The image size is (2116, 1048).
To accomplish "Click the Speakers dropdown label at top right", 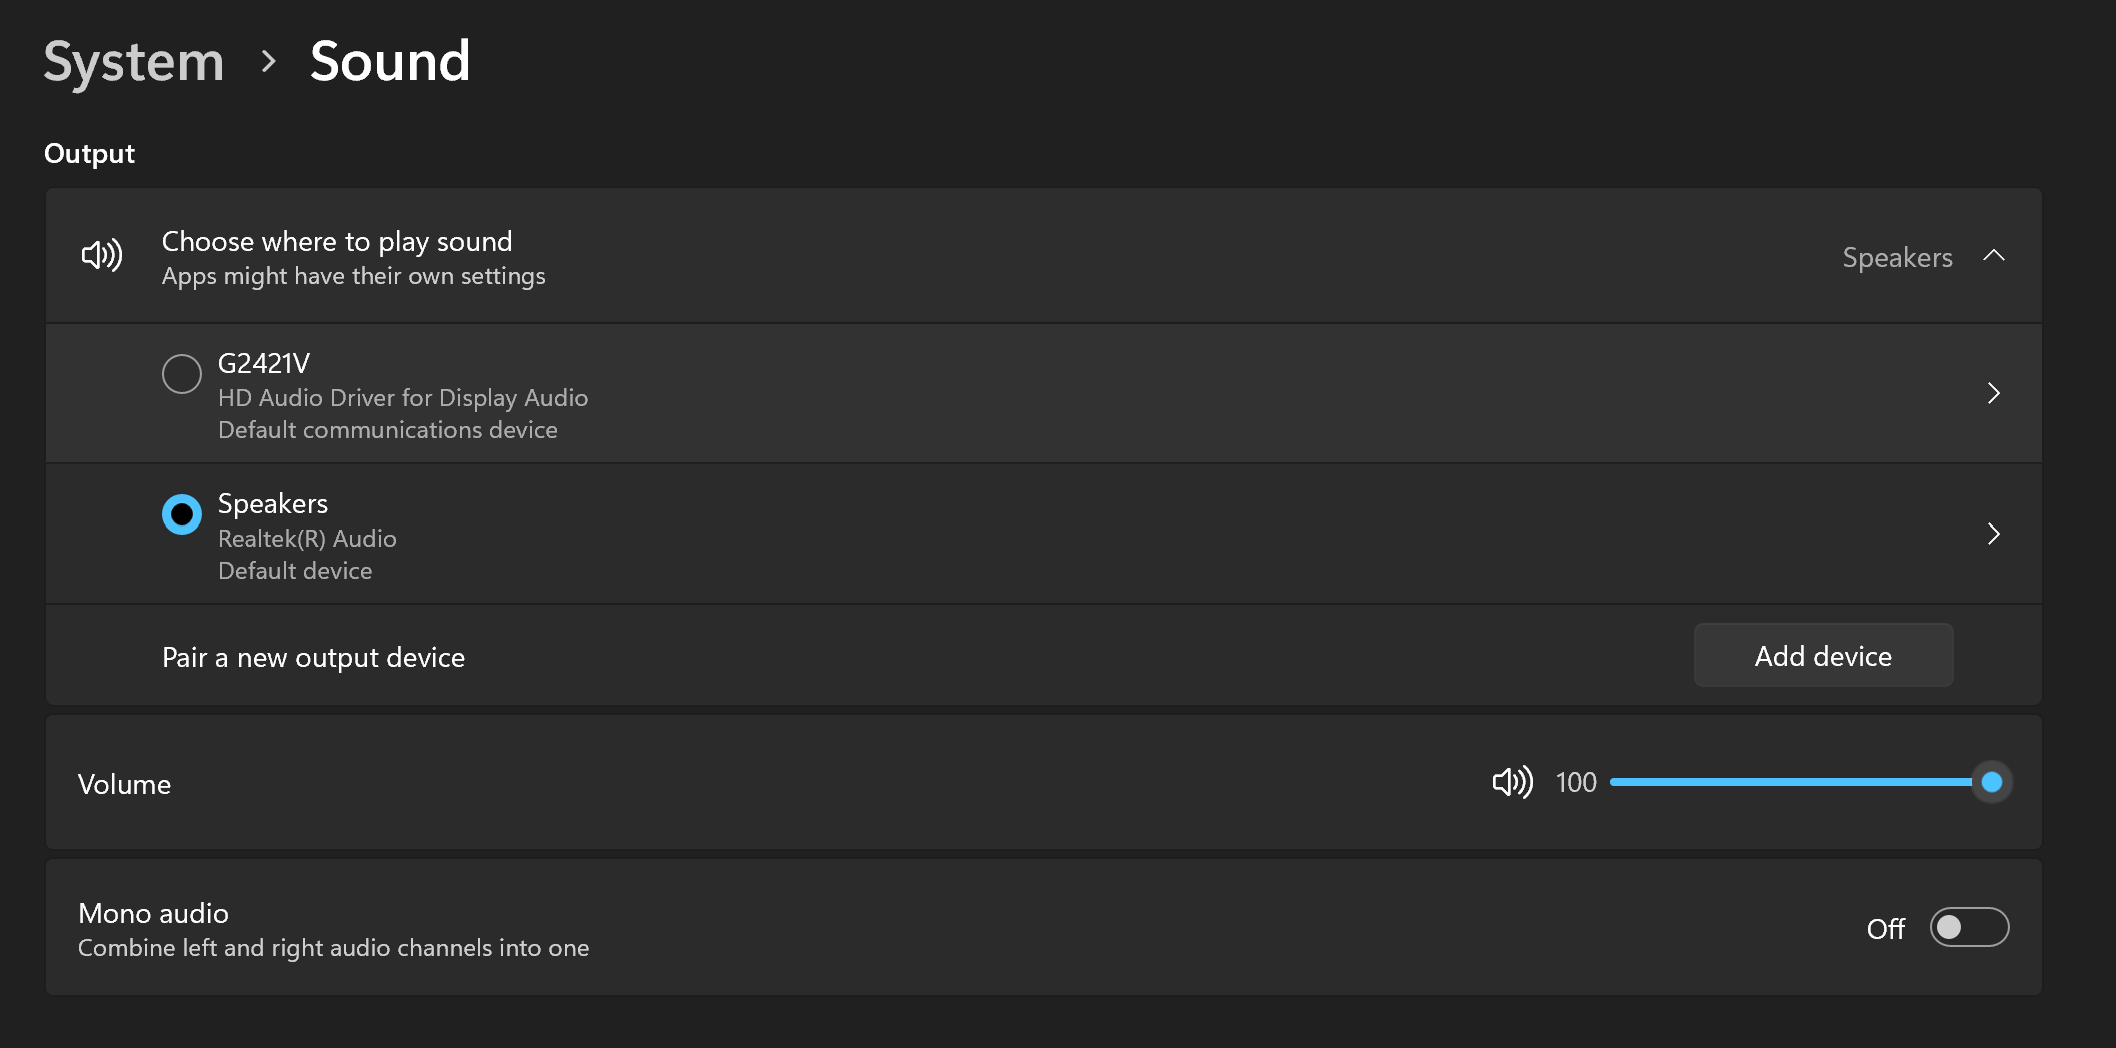I will pyautogui.click(x=1897, y=258).
